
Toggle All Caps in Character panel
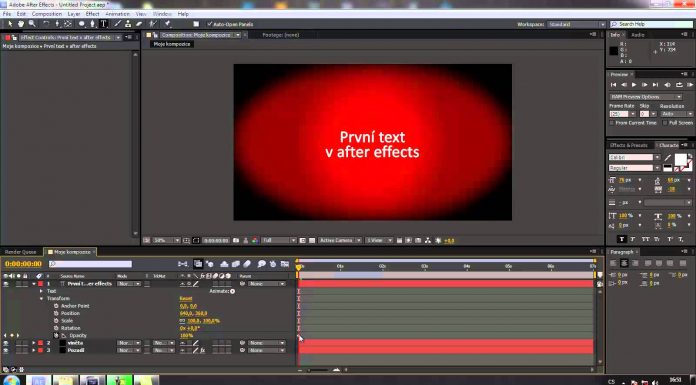click(645, 239)
